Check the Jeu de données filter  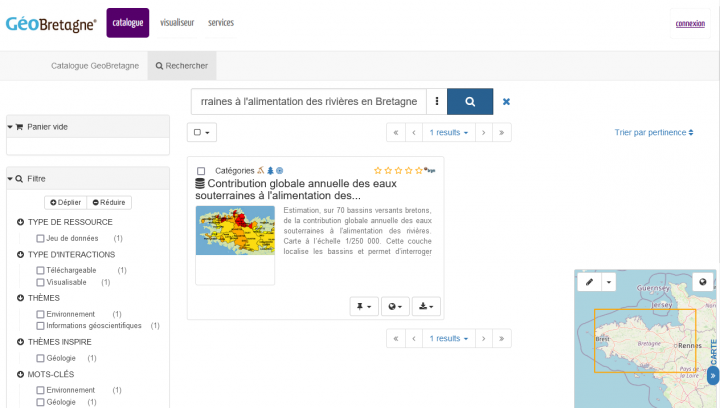coord(40,239)
